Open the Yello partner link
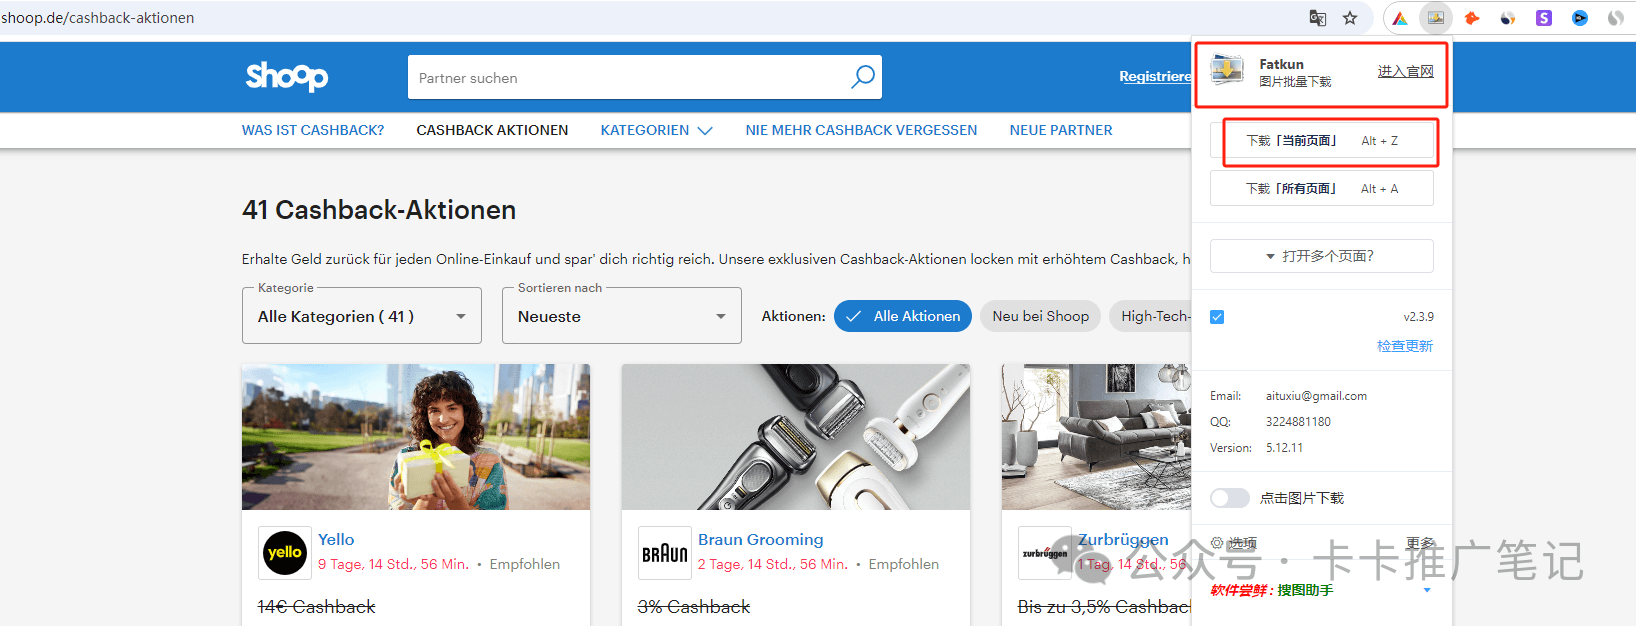Image resolution: width=1636 pixels, height=626 pixels. coord(336,540)
